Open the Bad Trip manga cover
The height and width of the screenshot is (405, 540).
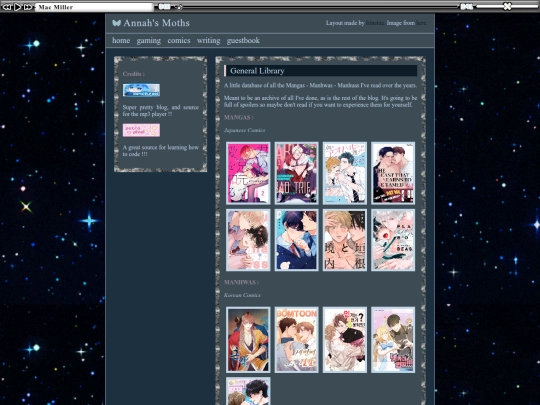point(296,173)
